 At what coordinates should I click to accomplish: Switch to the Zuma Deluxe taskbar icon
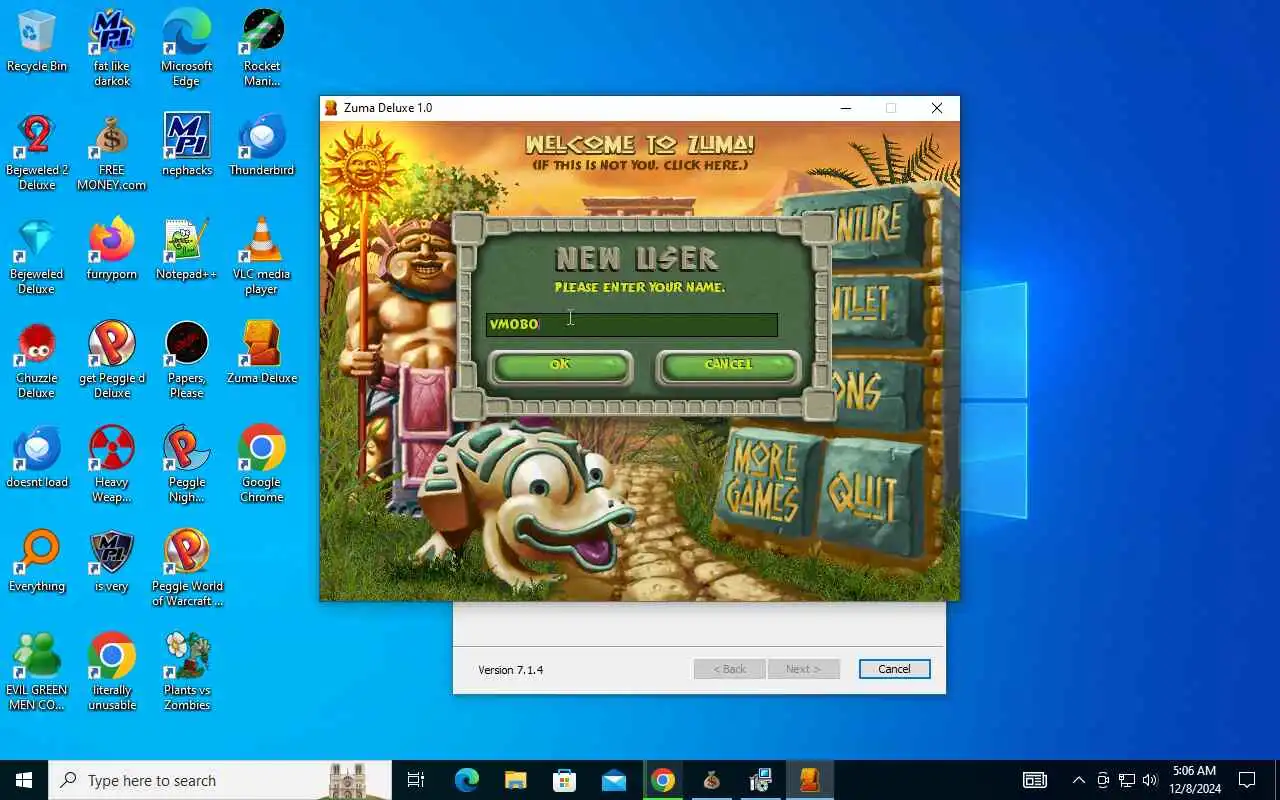810,780
